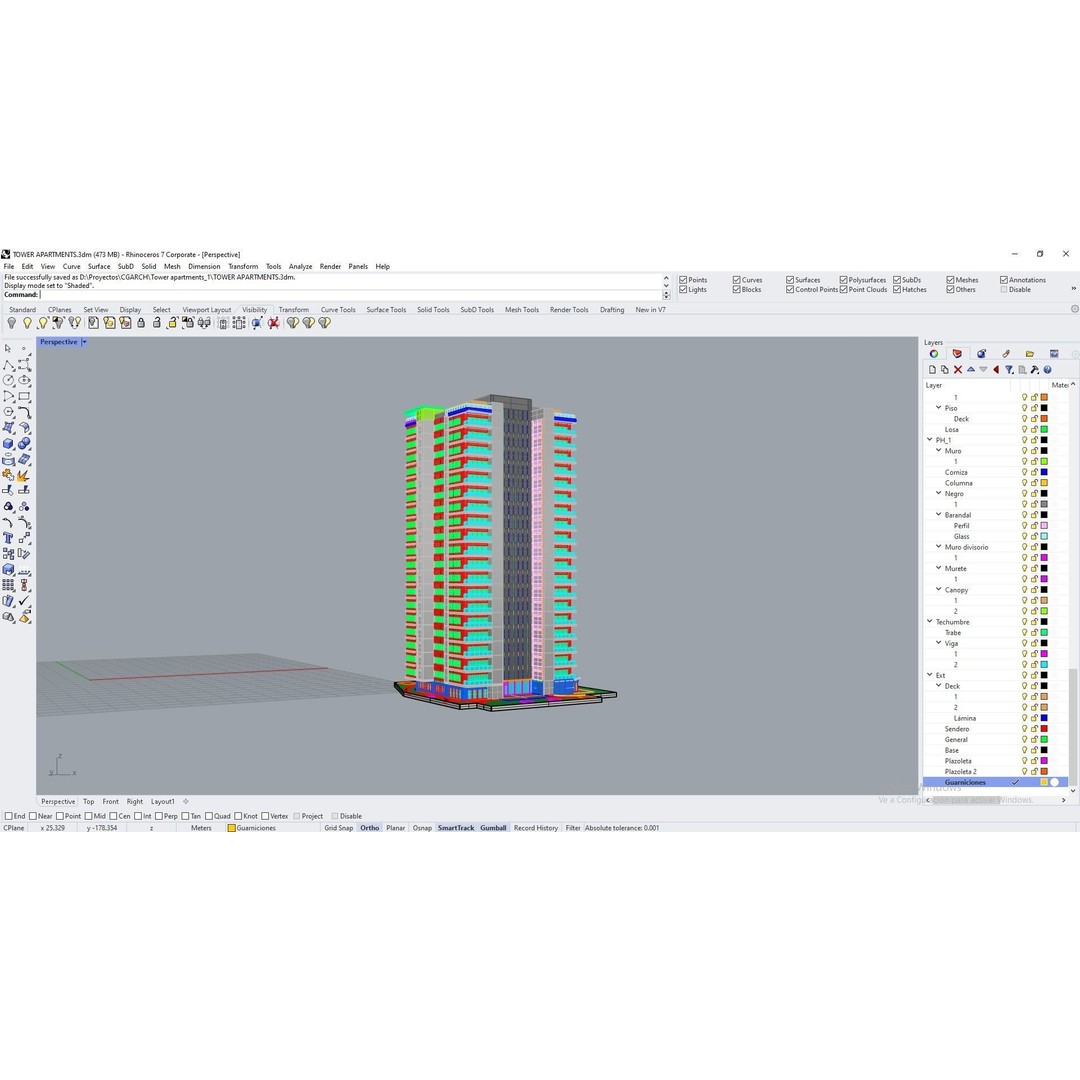The image size is (1080, 1080).
Task: Toggle the Points selection filter checkbox
Action: (x=683, y=280)
